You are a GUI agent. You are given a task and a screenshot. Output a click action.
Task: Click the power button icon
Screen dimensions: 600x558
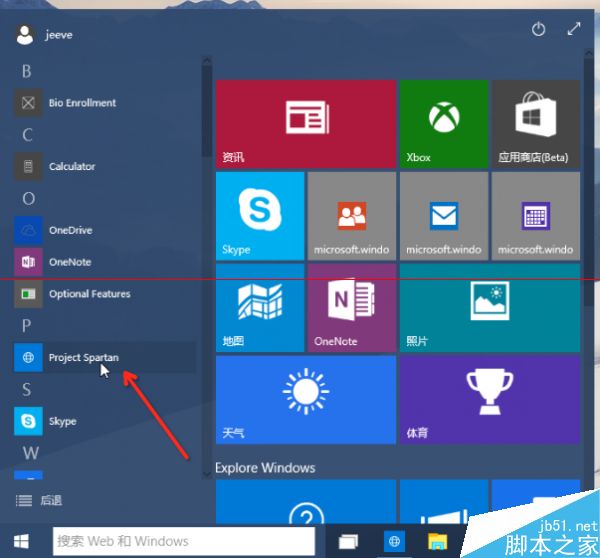[538, 29]
